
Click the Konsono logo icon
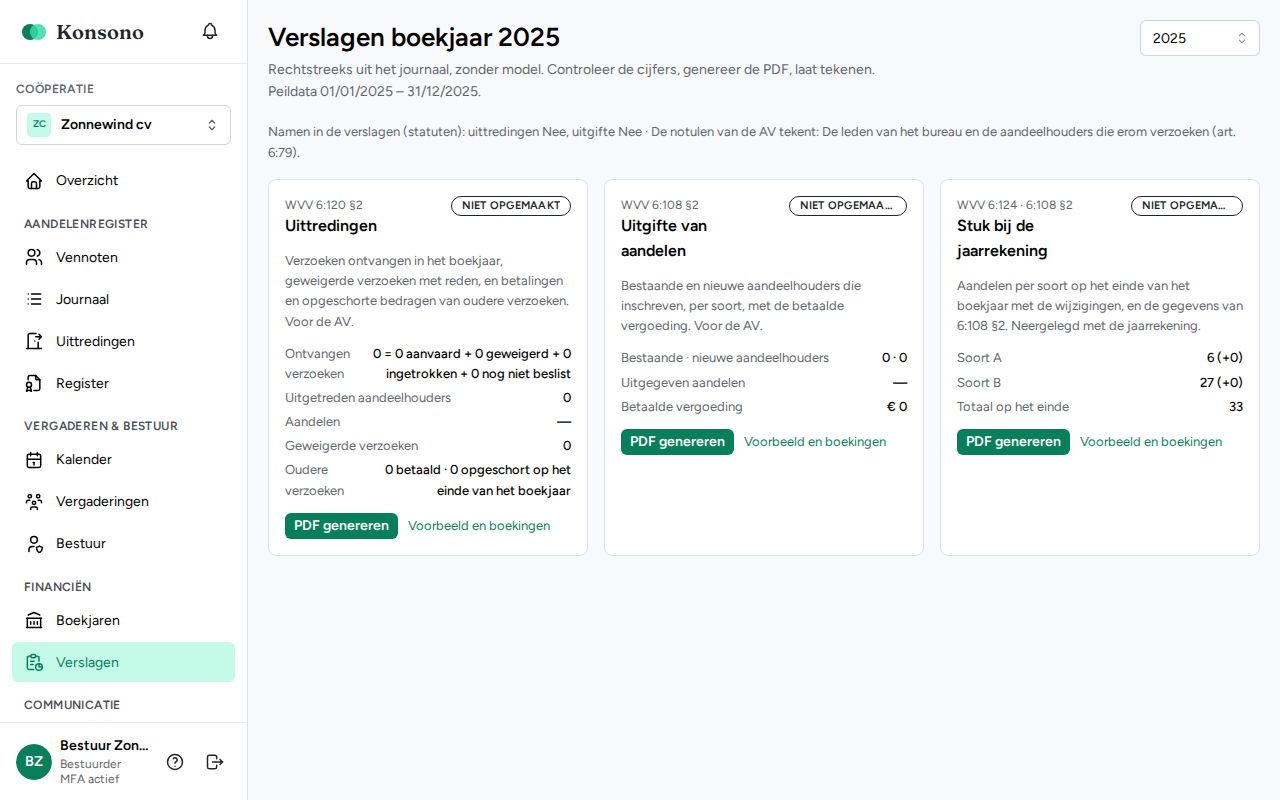[x=34, y=32]
